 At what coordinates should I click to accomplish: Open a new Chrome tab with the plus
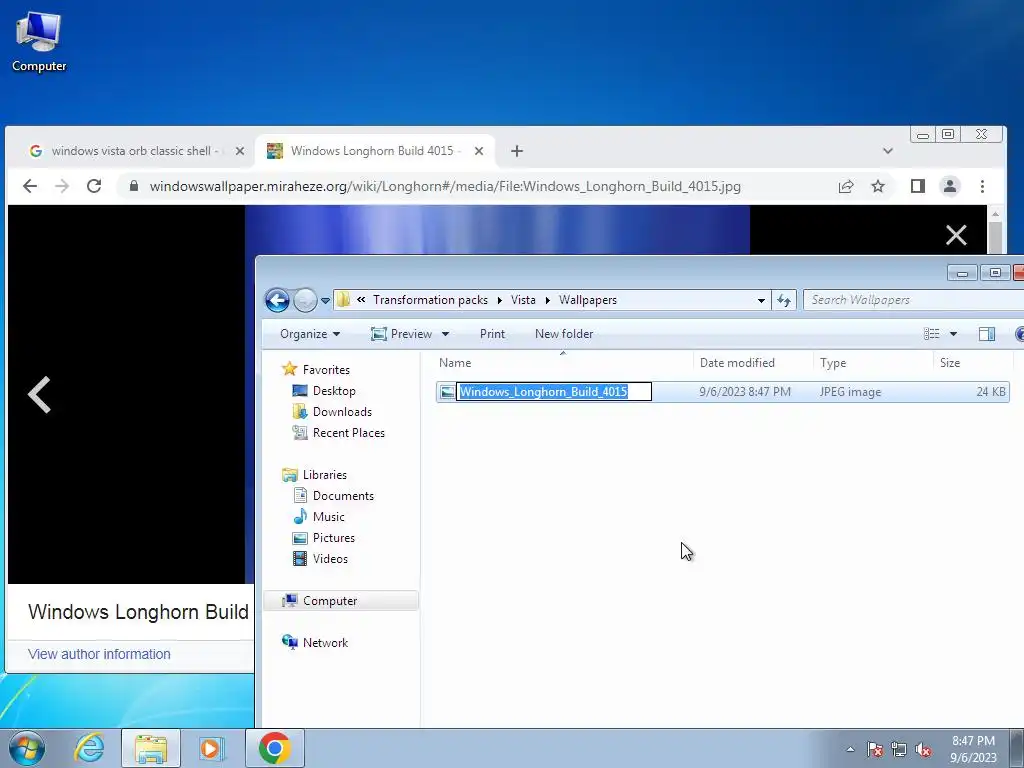[x=517, y=151]
